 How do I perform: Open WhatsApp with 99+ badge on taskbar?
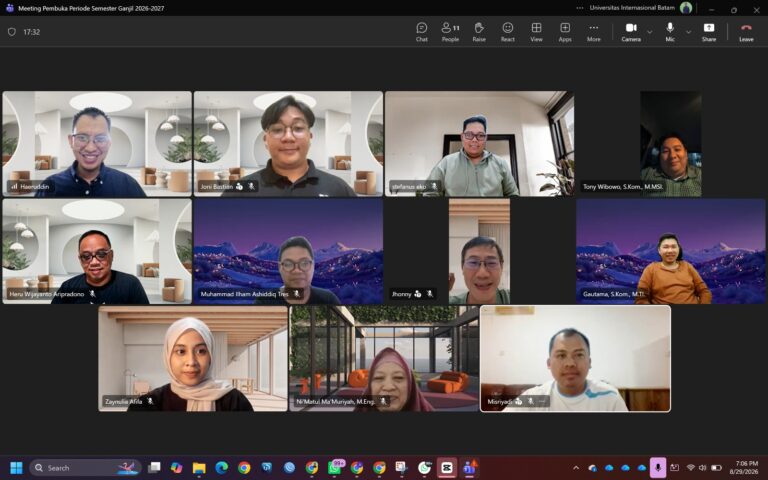pyautogui.click(x=335, y=468)
